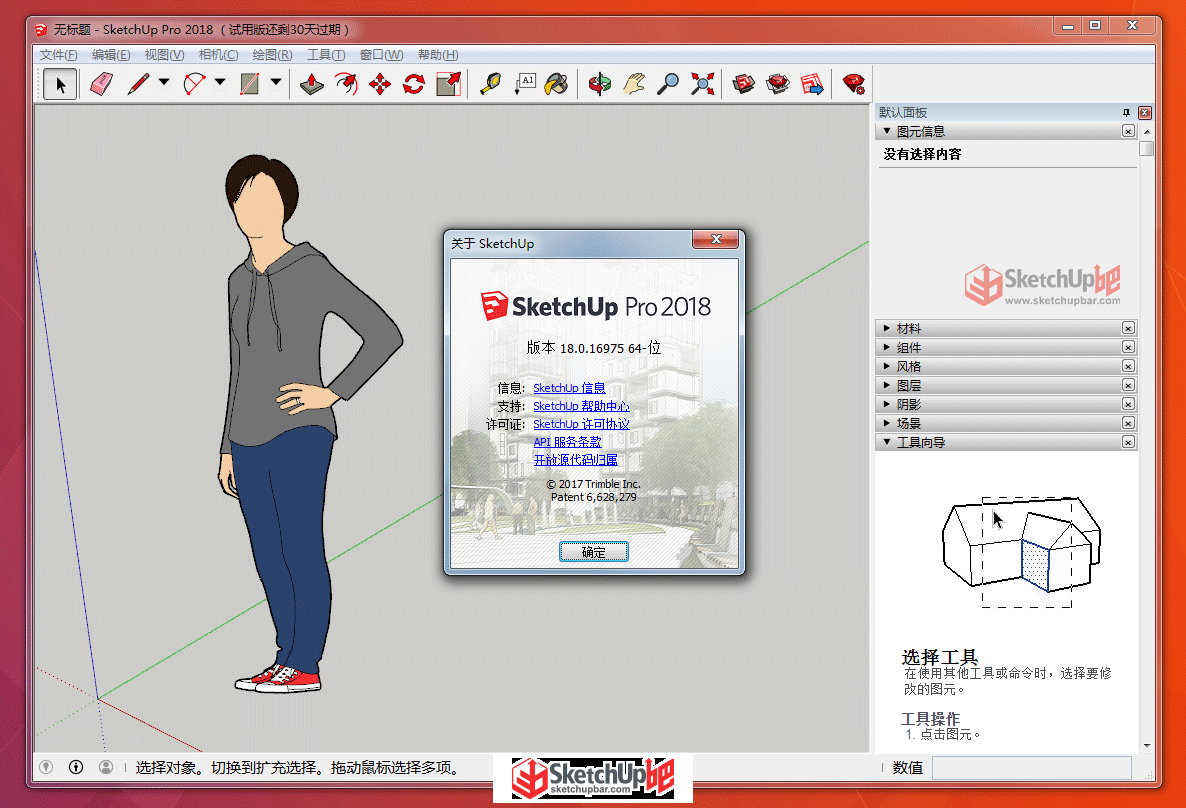1186x808 pixels.
Task: Select the Scale tool
Action: [449, 84]
